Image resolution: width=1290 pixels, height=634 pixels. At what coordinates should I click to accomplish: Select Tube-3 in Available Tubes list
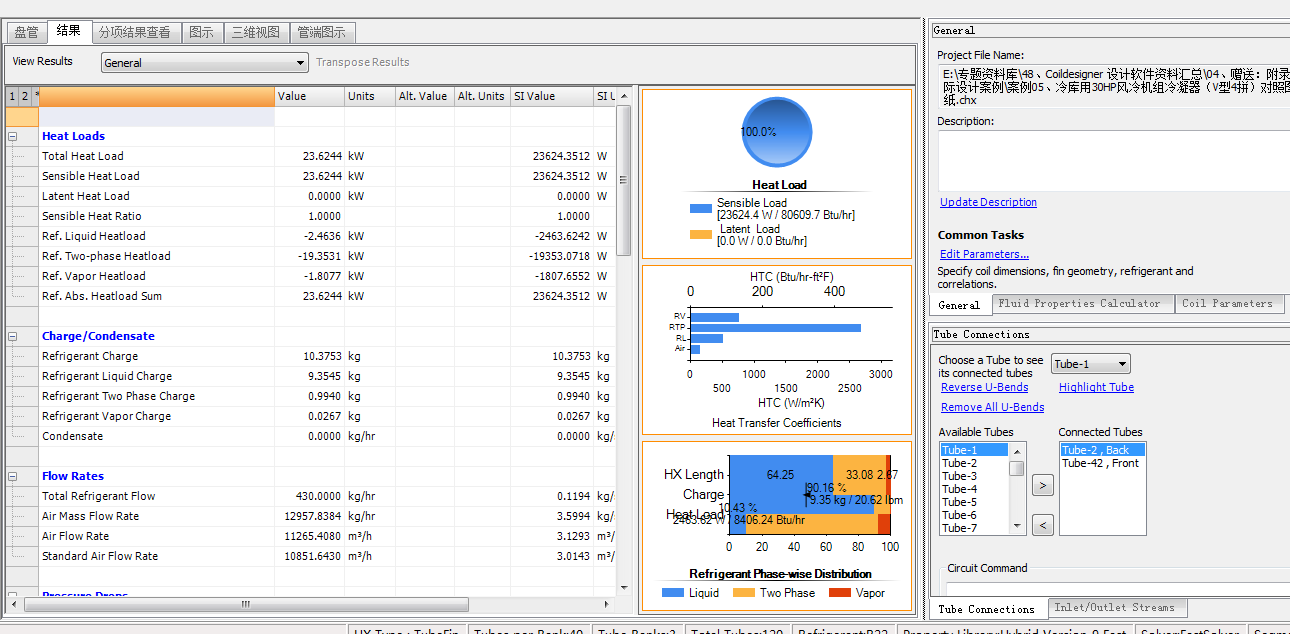pos(974,476)
